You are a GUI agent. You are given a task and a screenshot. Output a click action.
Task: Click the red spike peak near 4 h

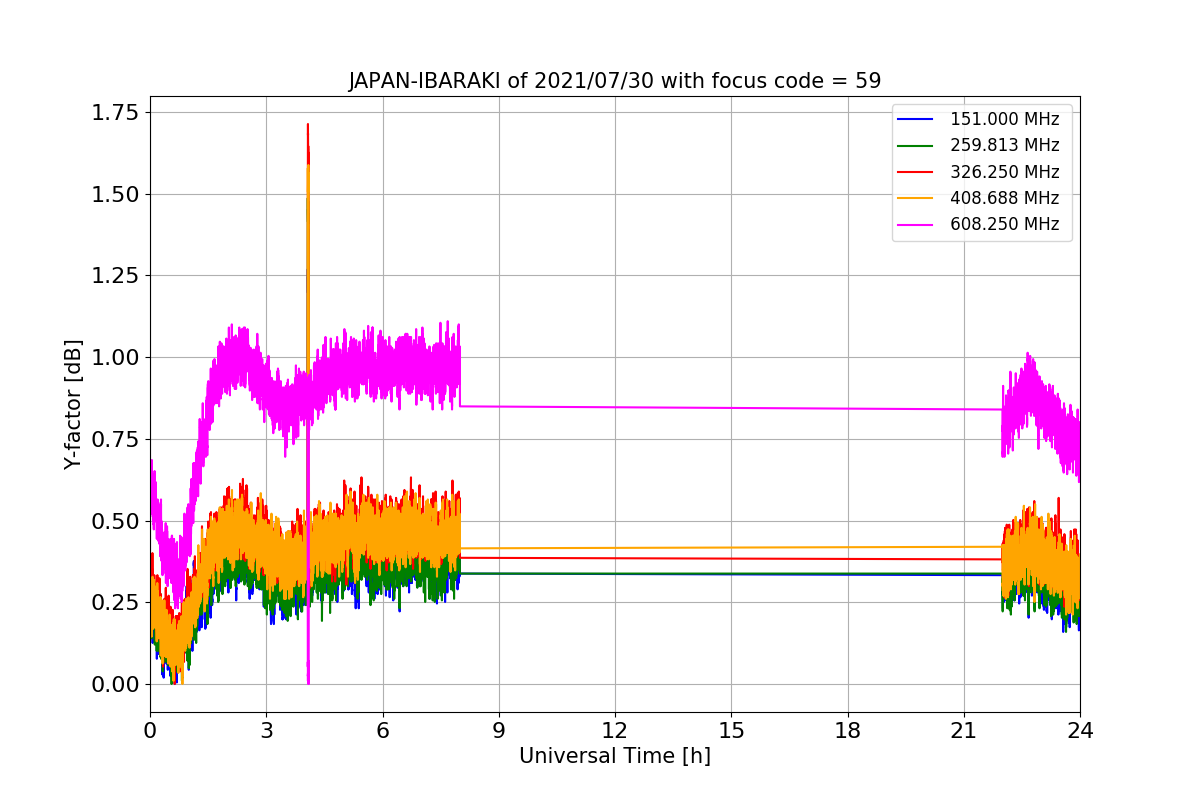point(307,126)
